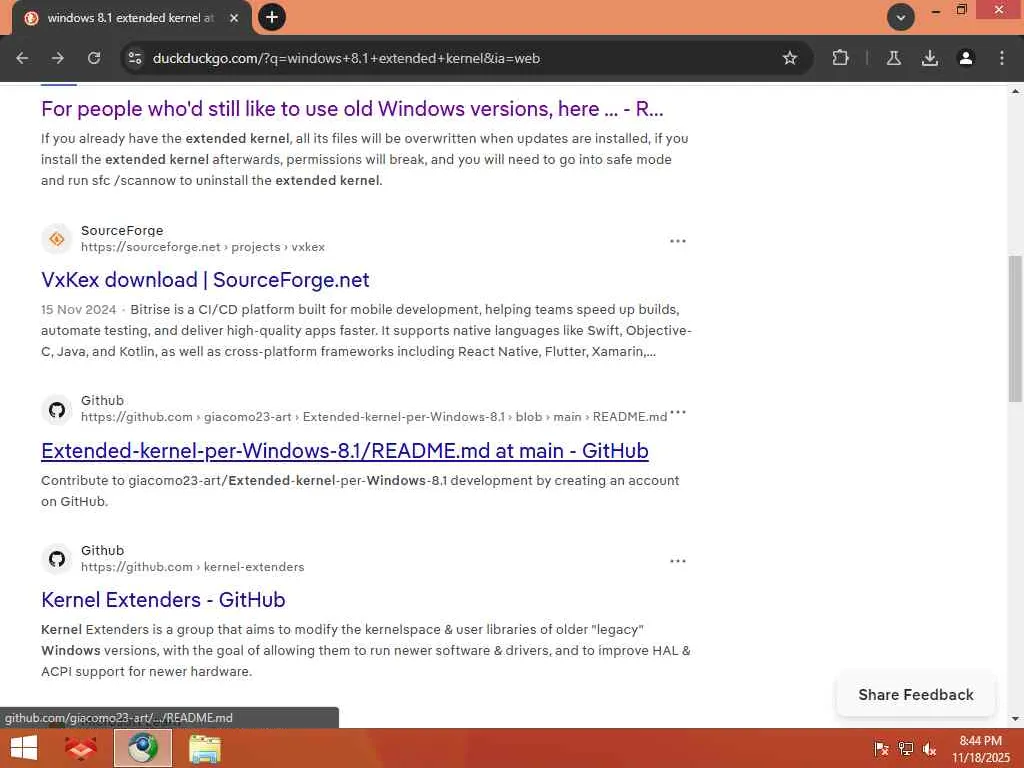
Task: Select the windows 8.1 extended kernel tab
Action: tap(130, 18)
